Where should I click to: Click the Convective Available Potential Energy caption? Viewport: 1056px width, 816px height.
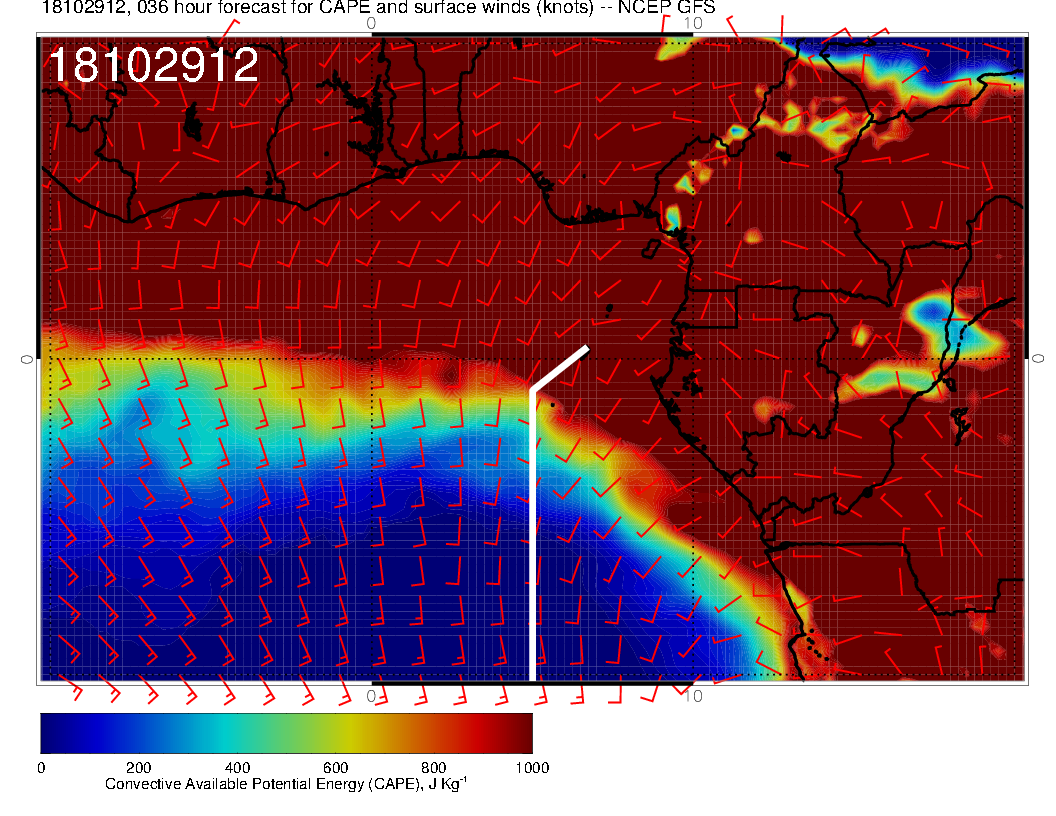coord(286,784)
